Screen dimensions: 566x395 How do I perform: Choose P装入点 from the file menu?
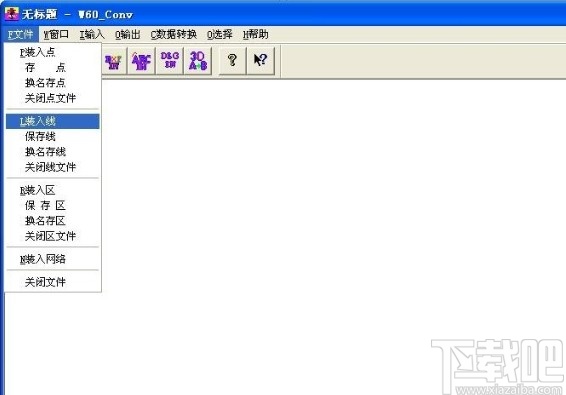(x=53, y=52)
